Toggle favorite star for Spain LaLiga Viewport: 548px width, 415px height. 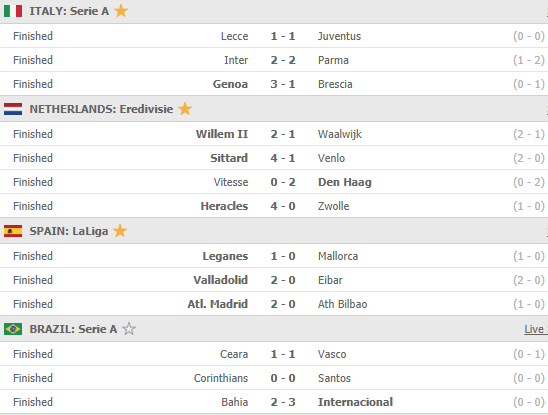(x=120, y=231)
